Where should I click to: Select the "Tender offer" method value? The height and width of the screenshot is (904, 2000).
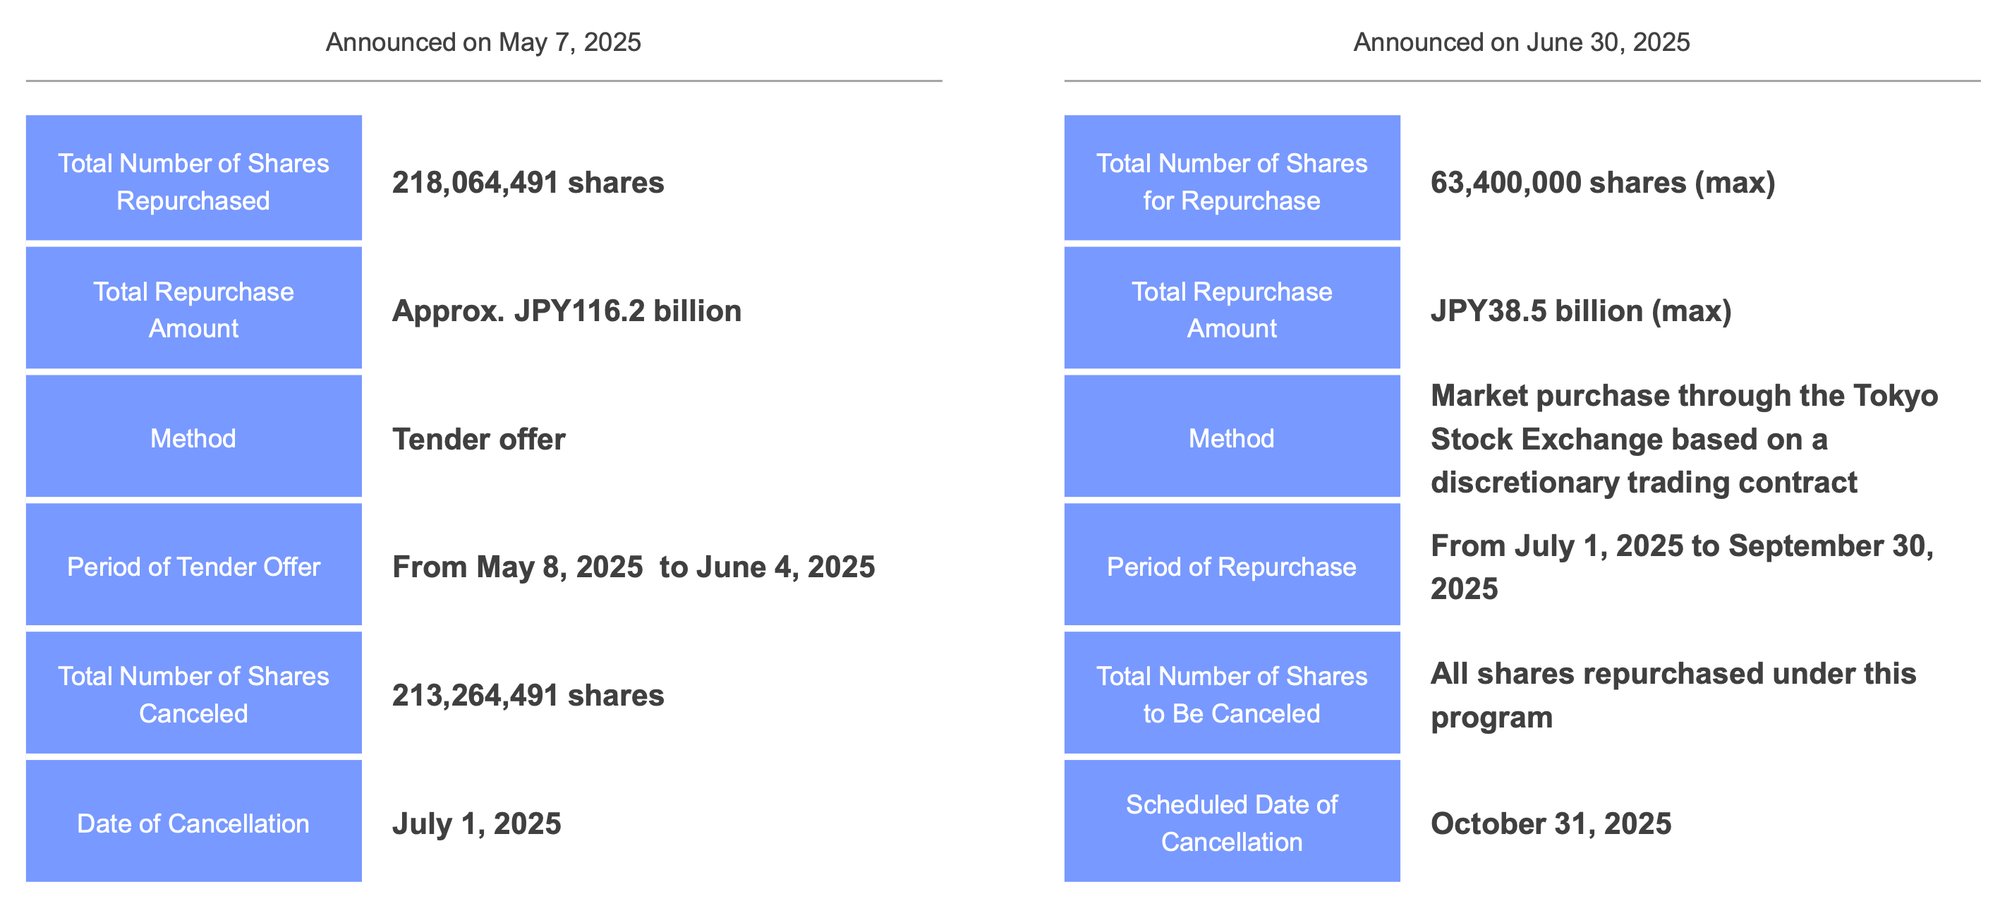pyautogui.click(x=478, y=439)
